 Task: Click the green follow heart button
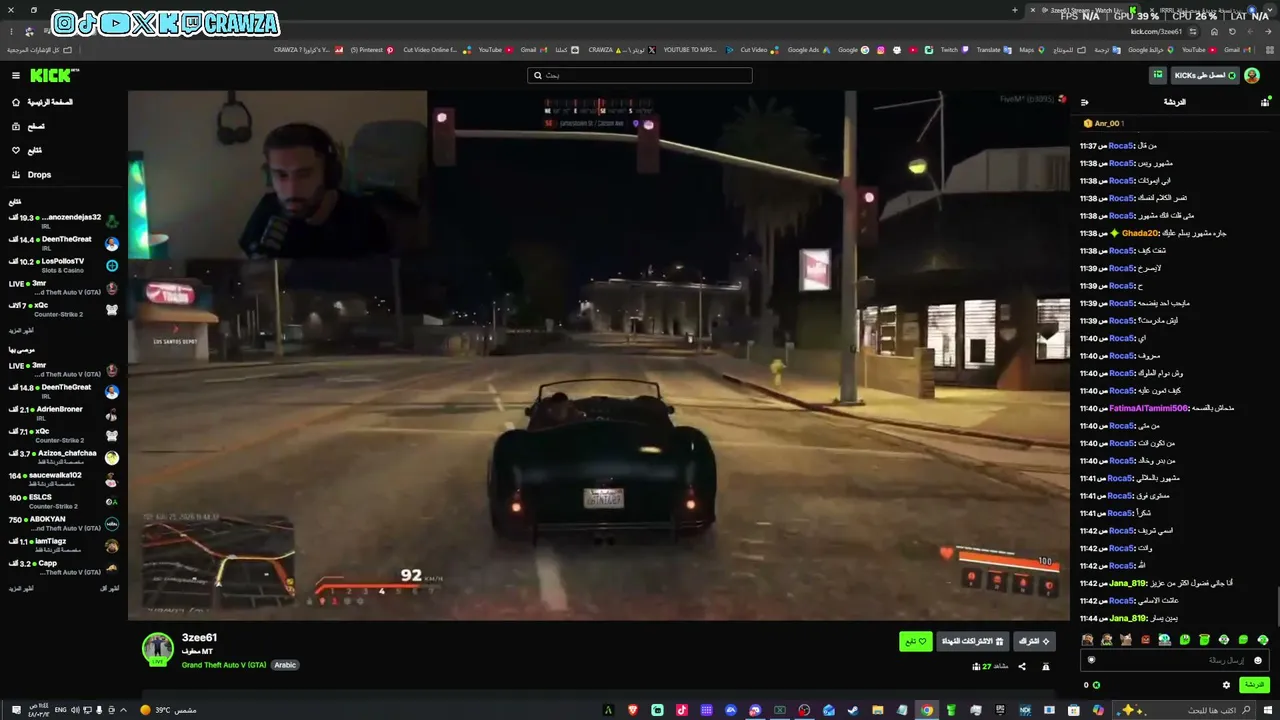916,641
